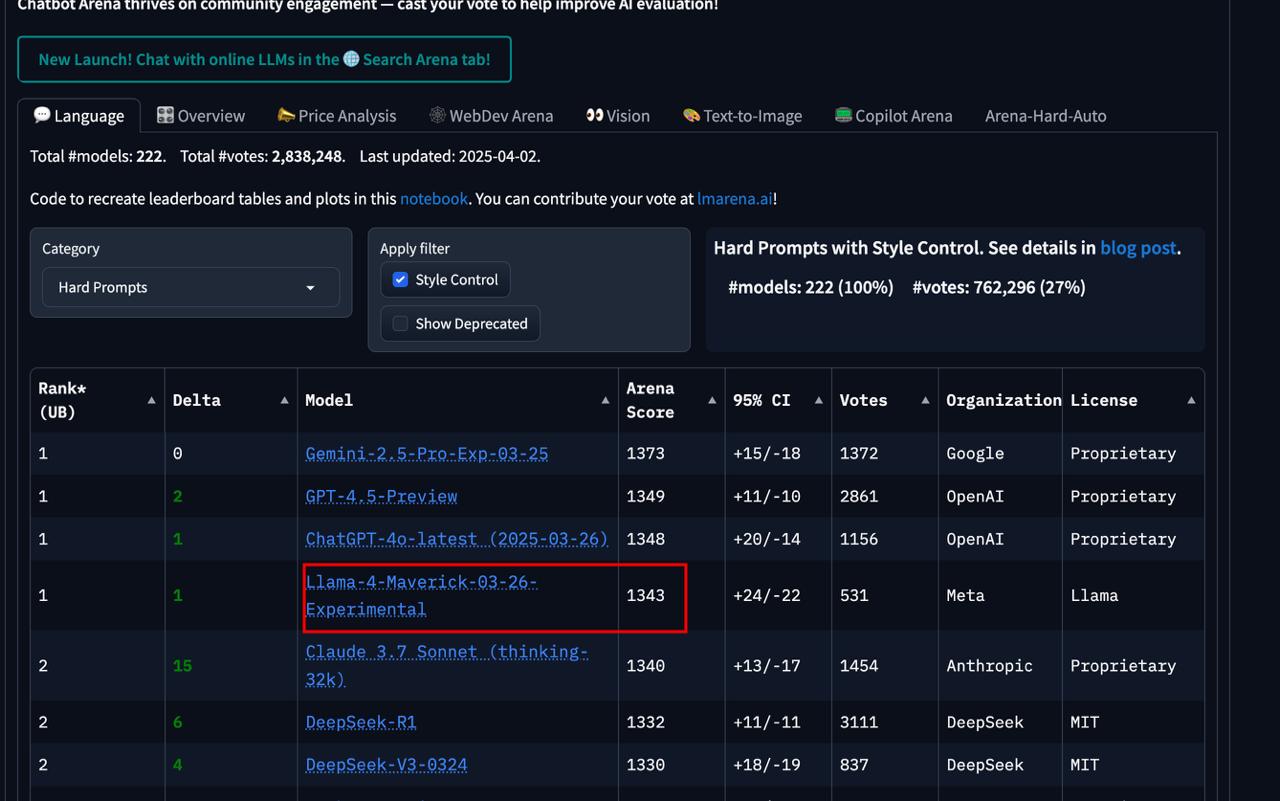The image size is (1280, 801).
Task: Enable the Style Control checkbox
Action: pyautogui.click(x=400, y=280)
